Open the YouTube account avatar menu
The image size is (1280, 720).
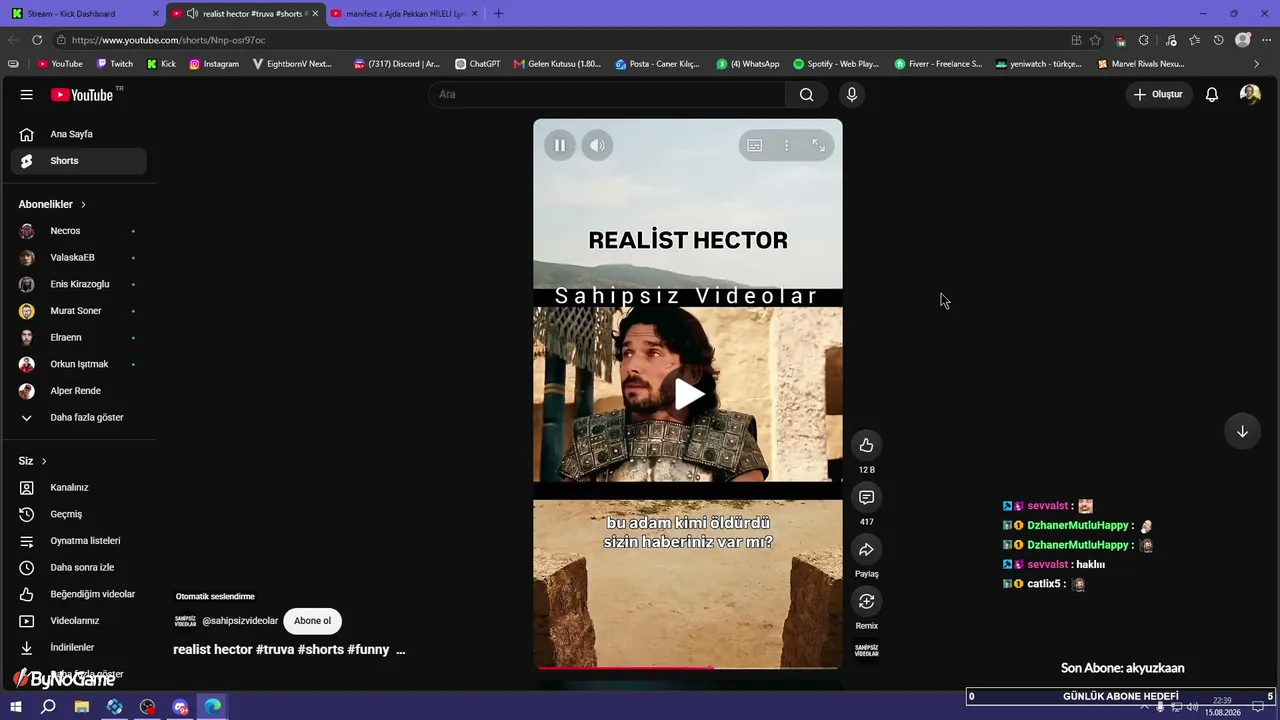[1250, 94]
